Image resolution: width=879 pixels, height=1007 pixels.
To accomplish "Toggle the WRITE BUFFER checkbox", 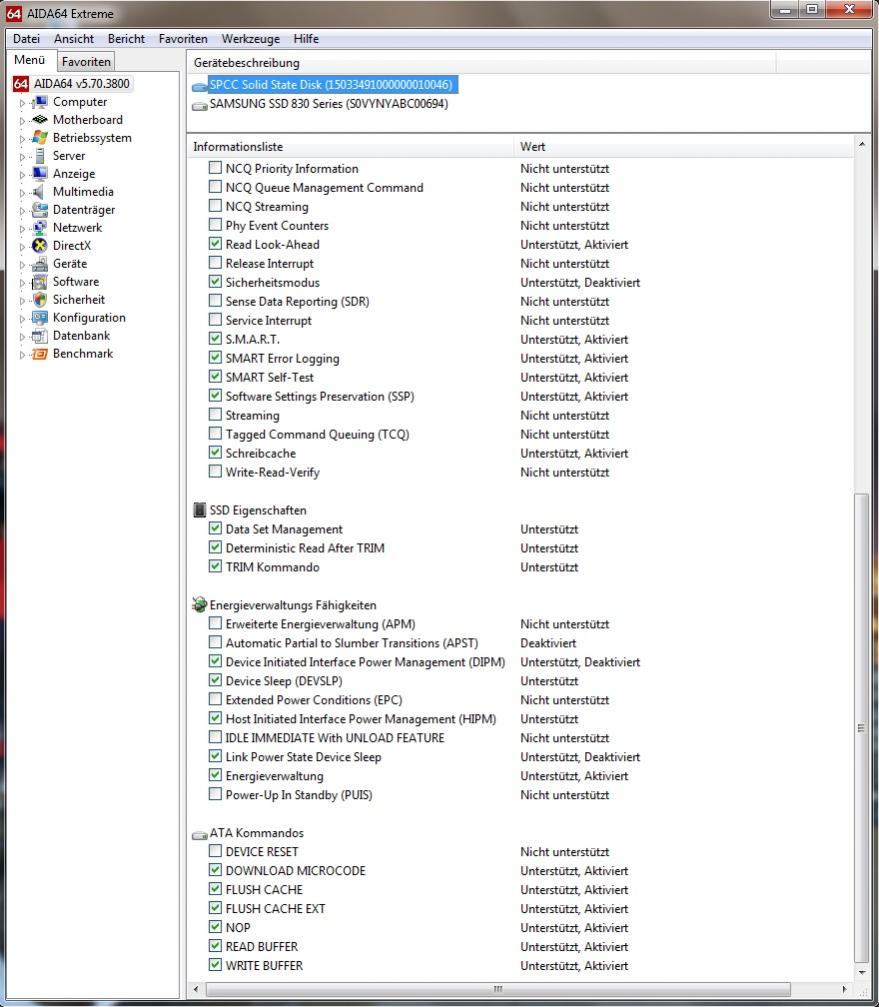I will pyautogui.click(x=215, y=965).
